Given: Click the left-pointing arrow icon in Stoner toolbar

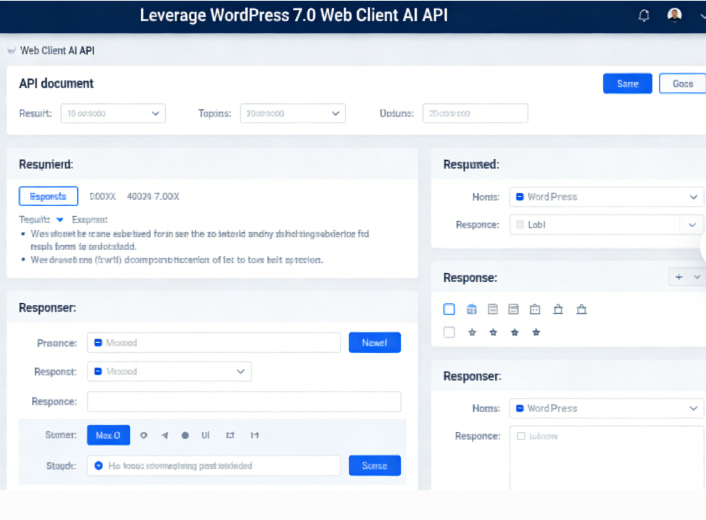Looking at the screenshot, I should pyautogui.click(x=164, y=435).
